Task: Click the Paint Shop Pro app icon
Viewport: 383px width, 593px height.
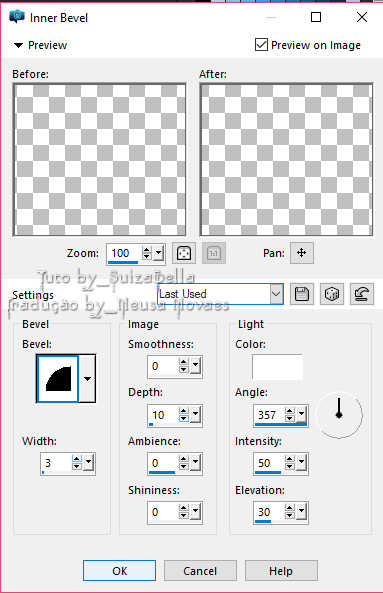Action: pyautogui.click(x=17, y=17)
